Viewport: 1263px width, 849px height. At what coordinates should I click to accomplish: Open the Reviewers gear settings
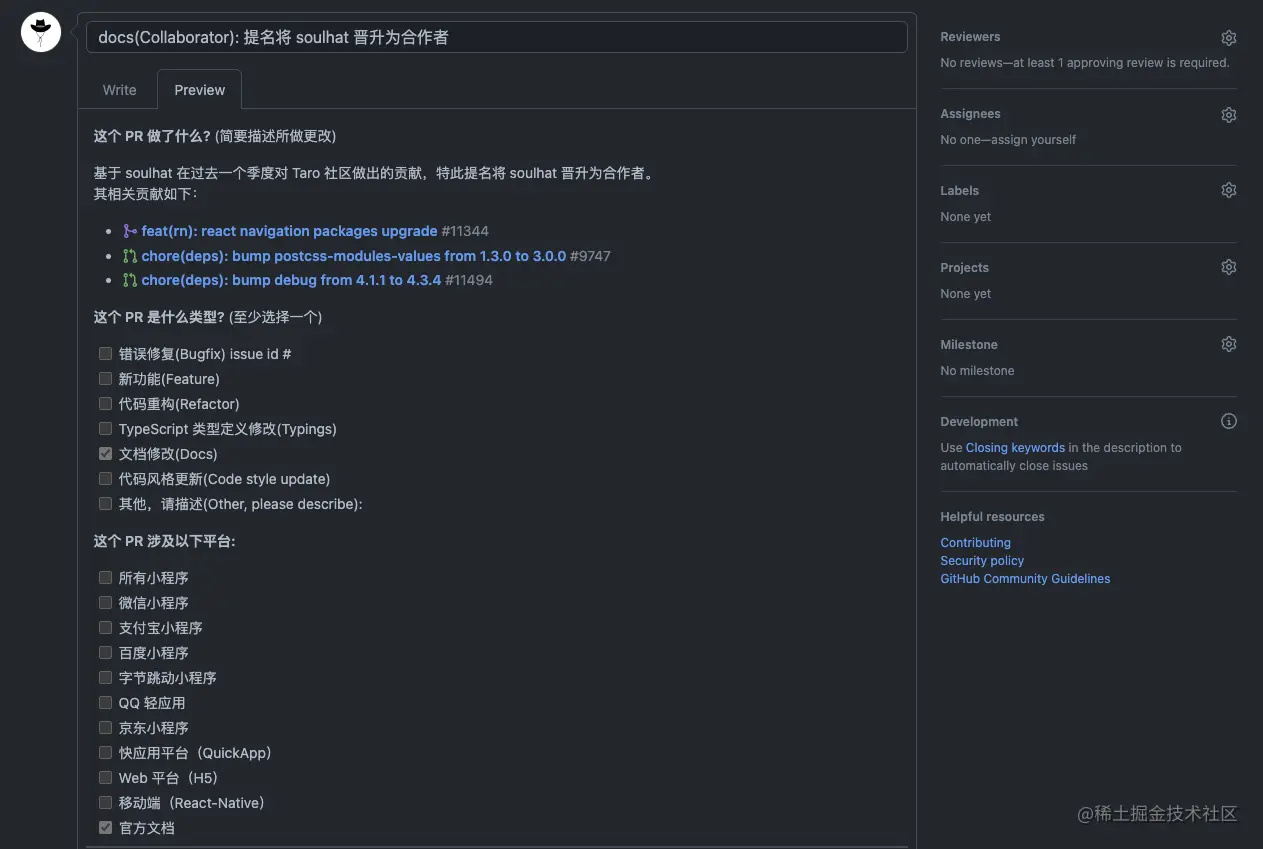coord(1229,38)
